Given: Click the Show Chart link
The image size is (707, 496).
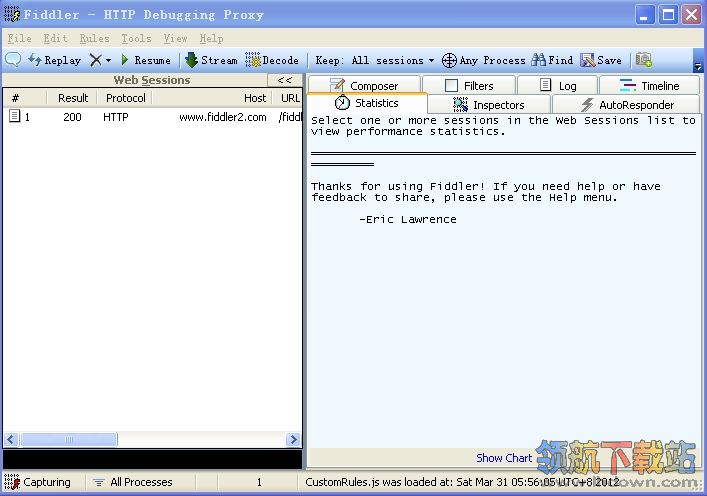Looking at the screenshot, I should click(x=504, y=458).
